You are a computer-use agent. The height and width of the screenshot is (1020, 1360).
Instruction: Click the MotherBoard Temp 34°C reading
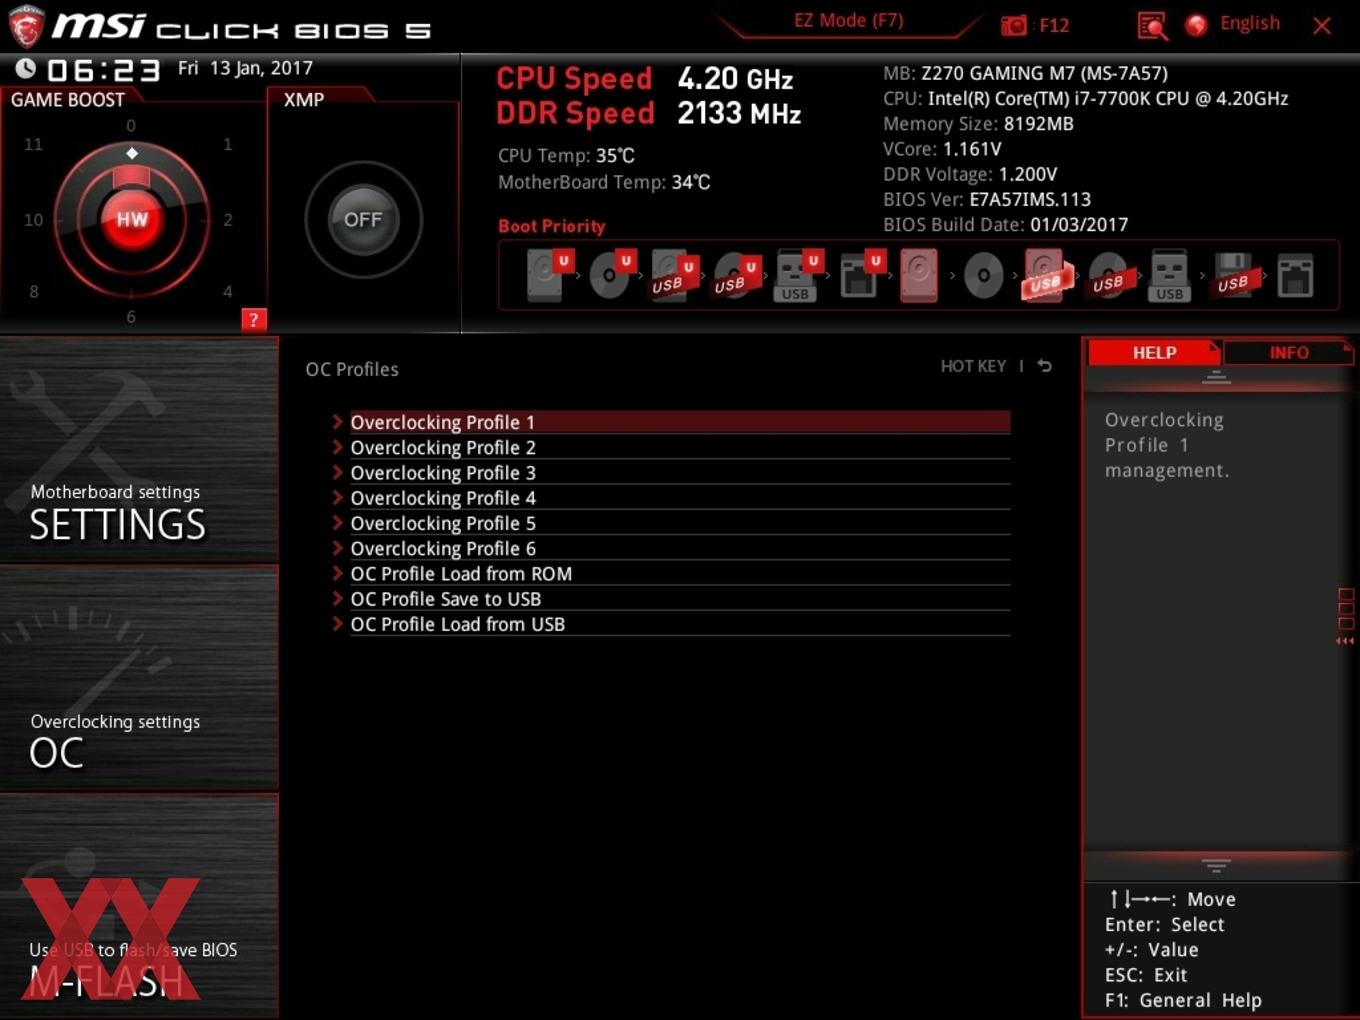point(604,182)
